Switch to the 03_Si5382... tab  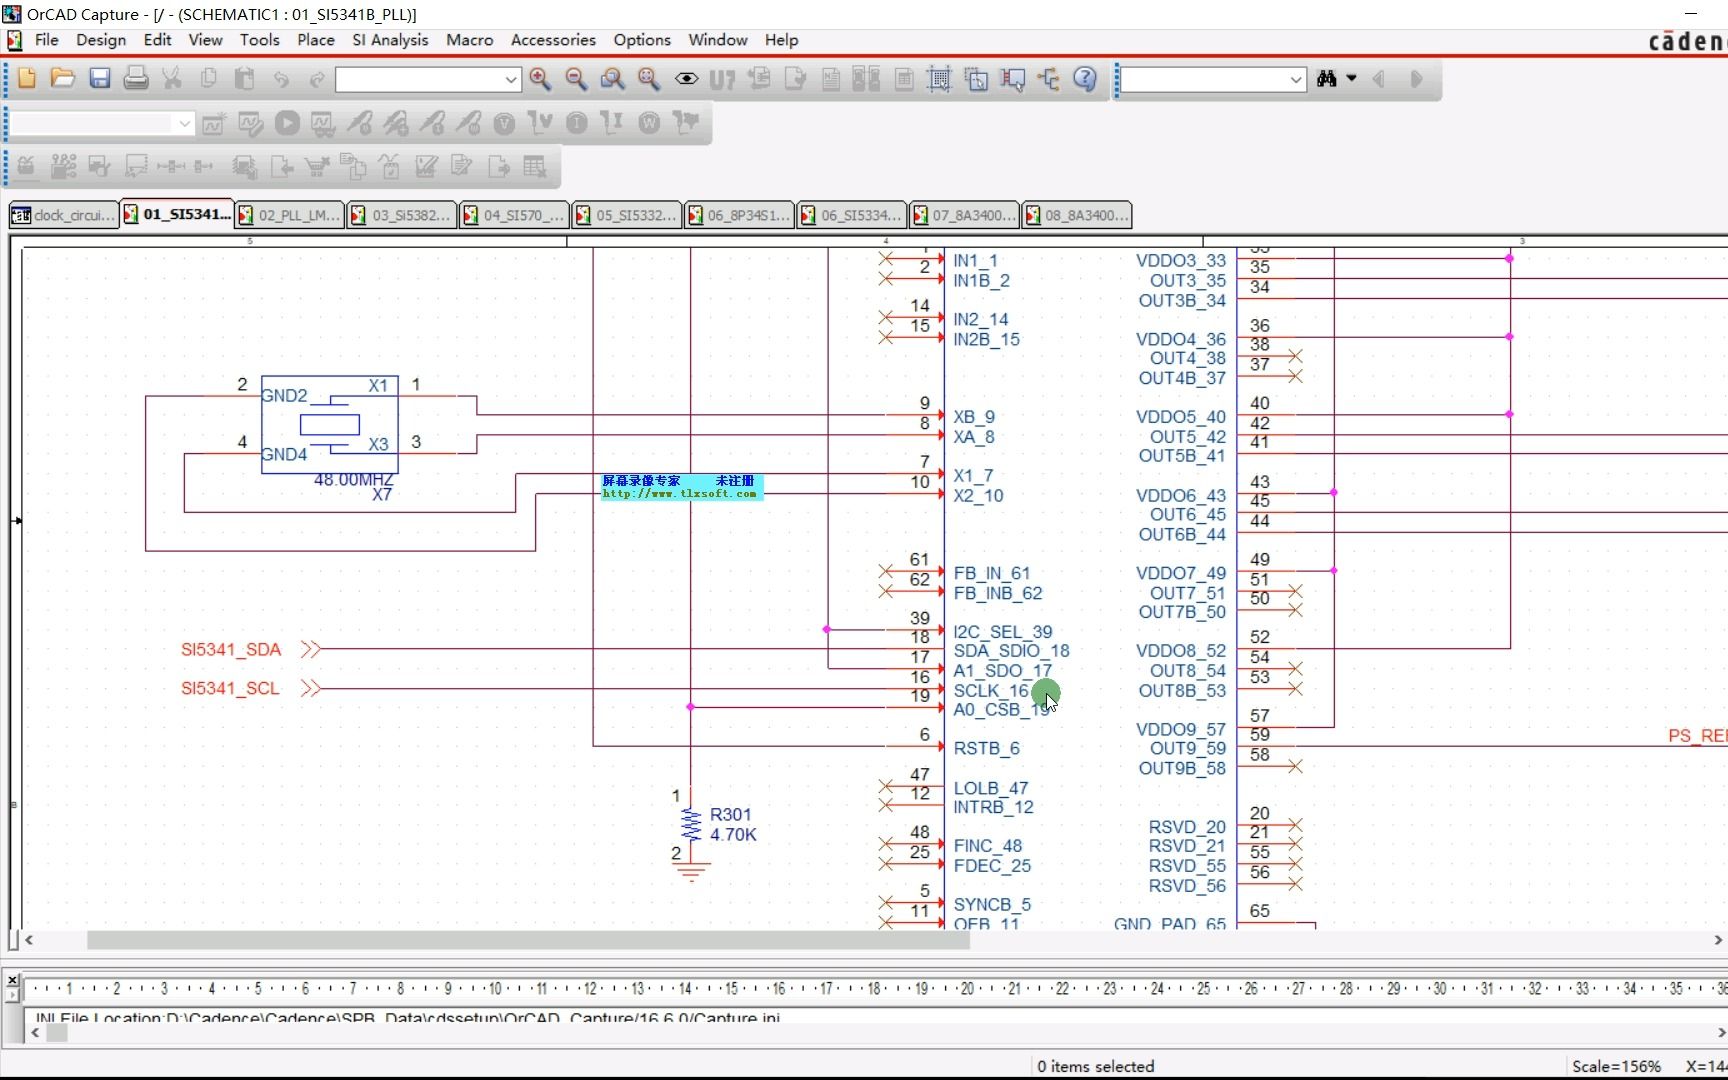(402, 215)
